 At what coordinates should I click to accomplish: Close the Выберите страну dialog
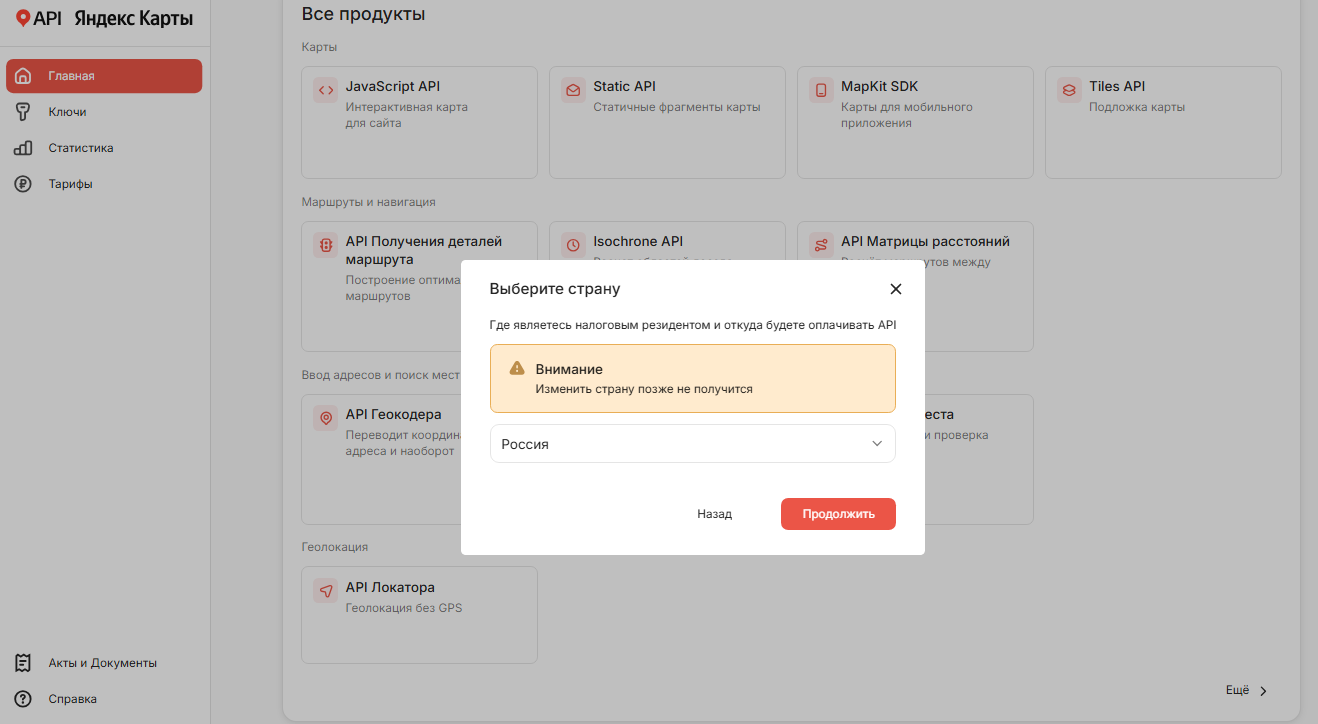click(x=896, y=289)
